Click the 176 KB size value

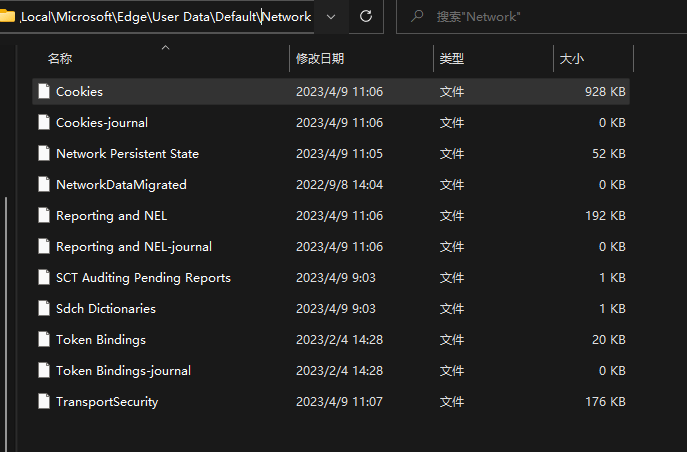pyautogui.click(x=605, y=402)
